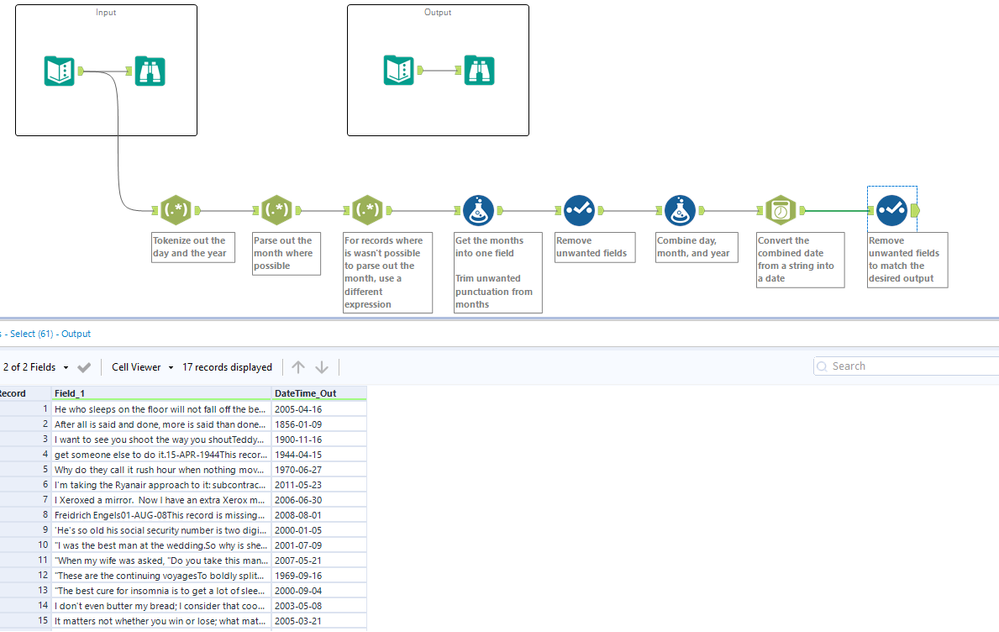Select cell 'He who sleeps on the floor...'
Image resolution: width=999 pixels, height=632 pixels.
coord(161,409)
